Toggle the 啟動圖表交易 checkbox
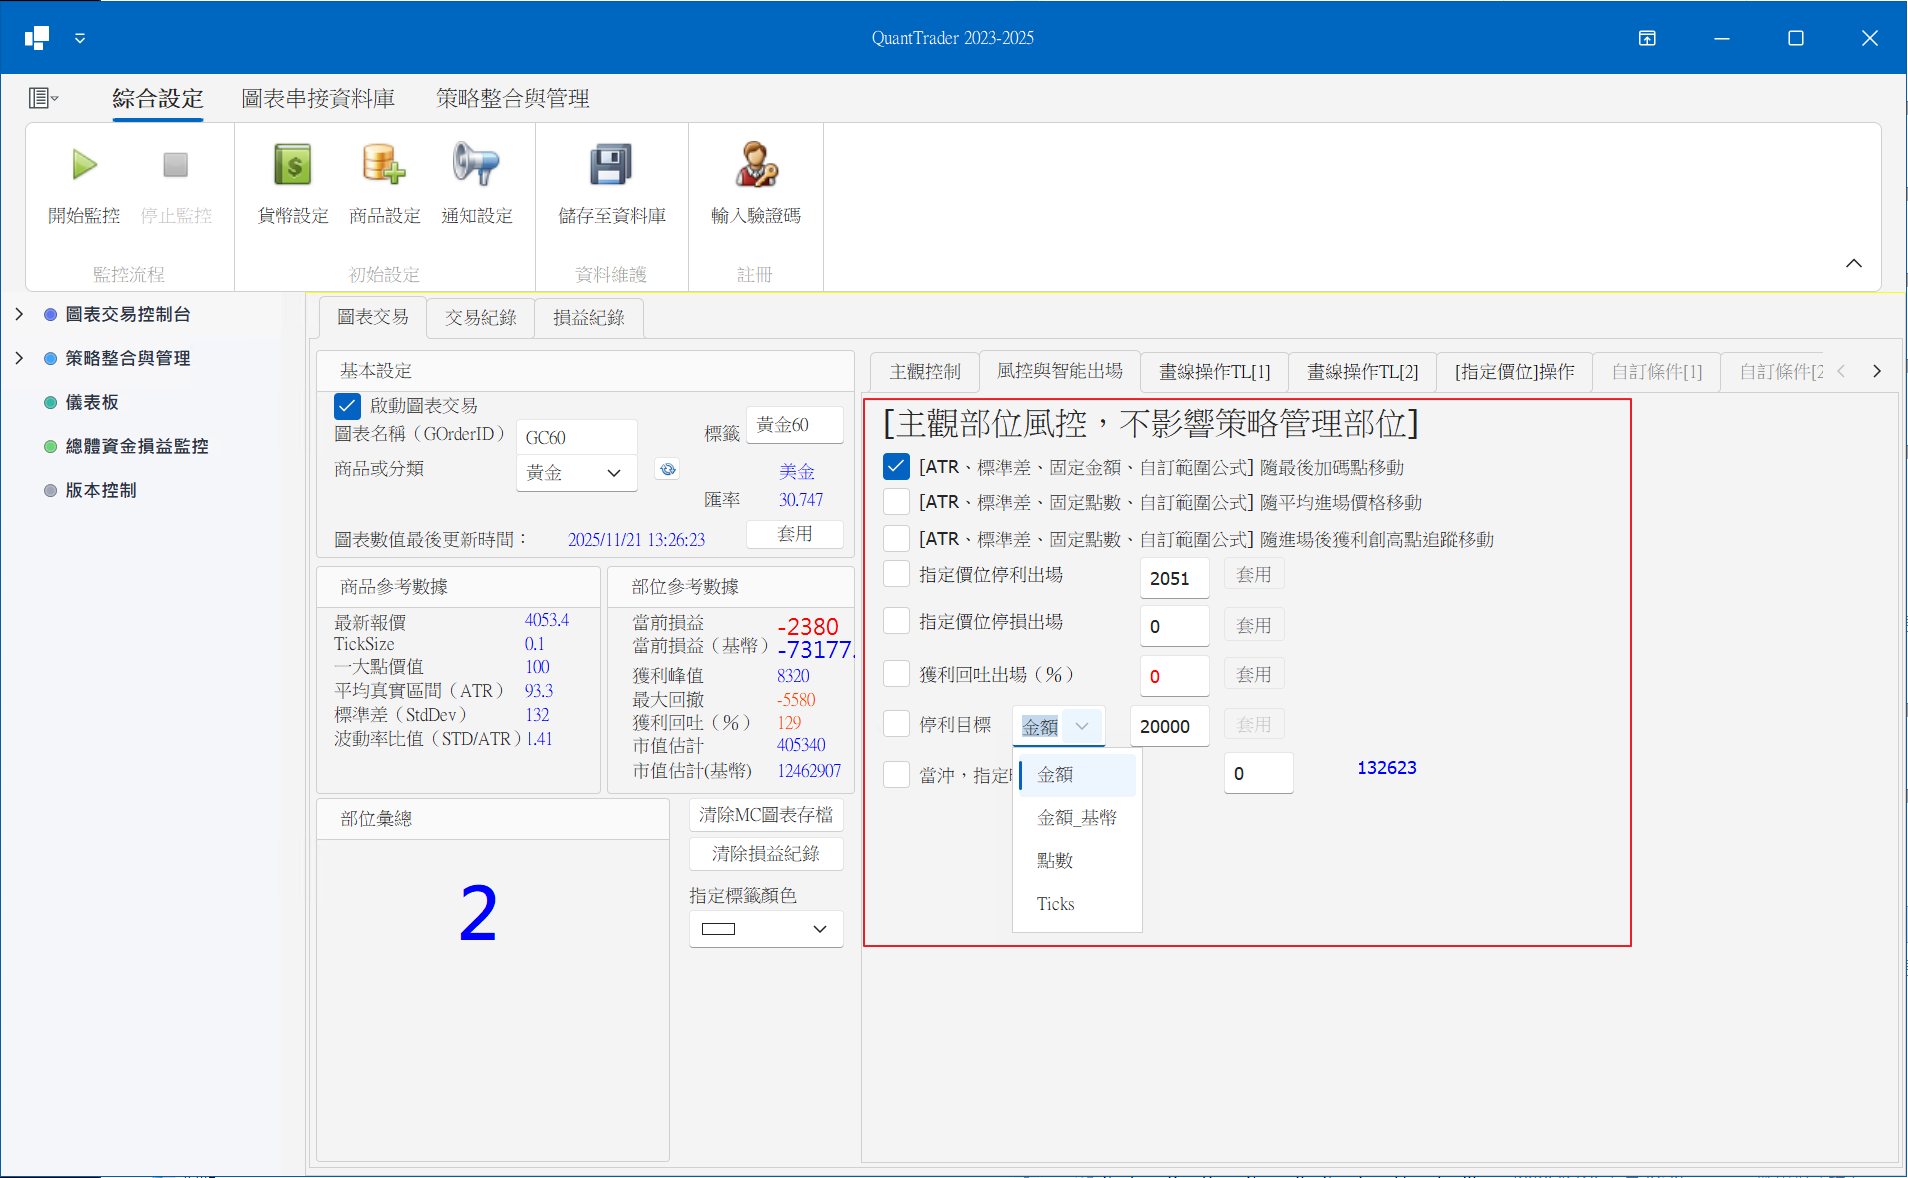Image resolution: width=1908 pixels, height=1178 pixels. tap(347, 405)
